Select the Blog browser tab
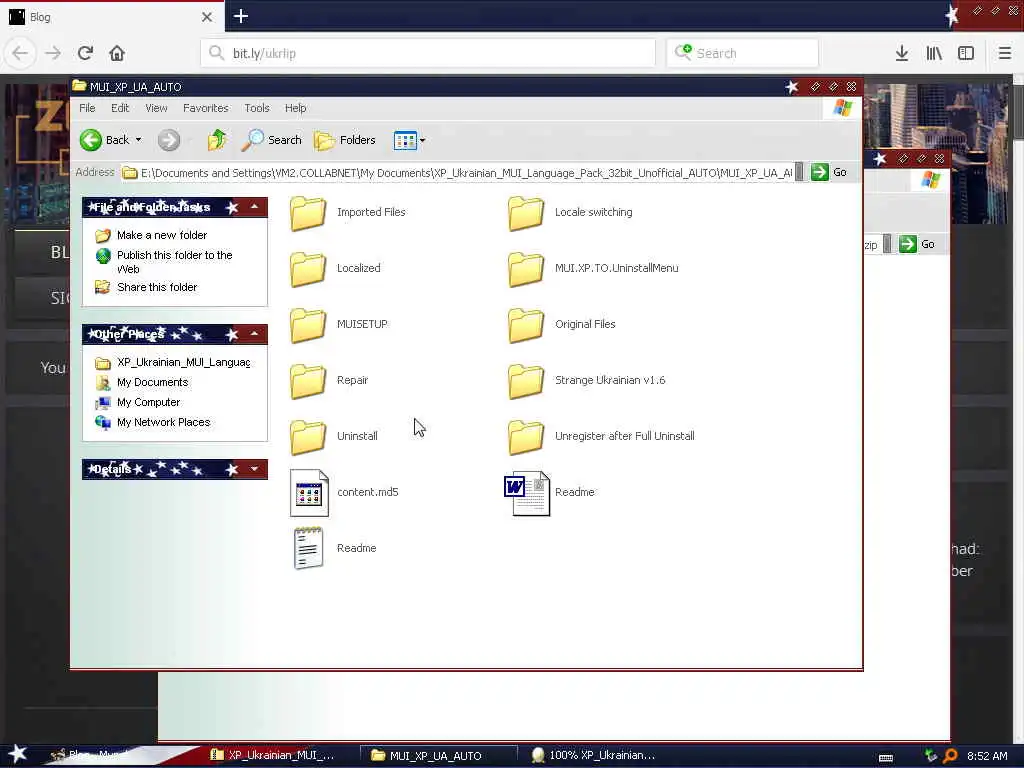 click(x=112, y=17)
